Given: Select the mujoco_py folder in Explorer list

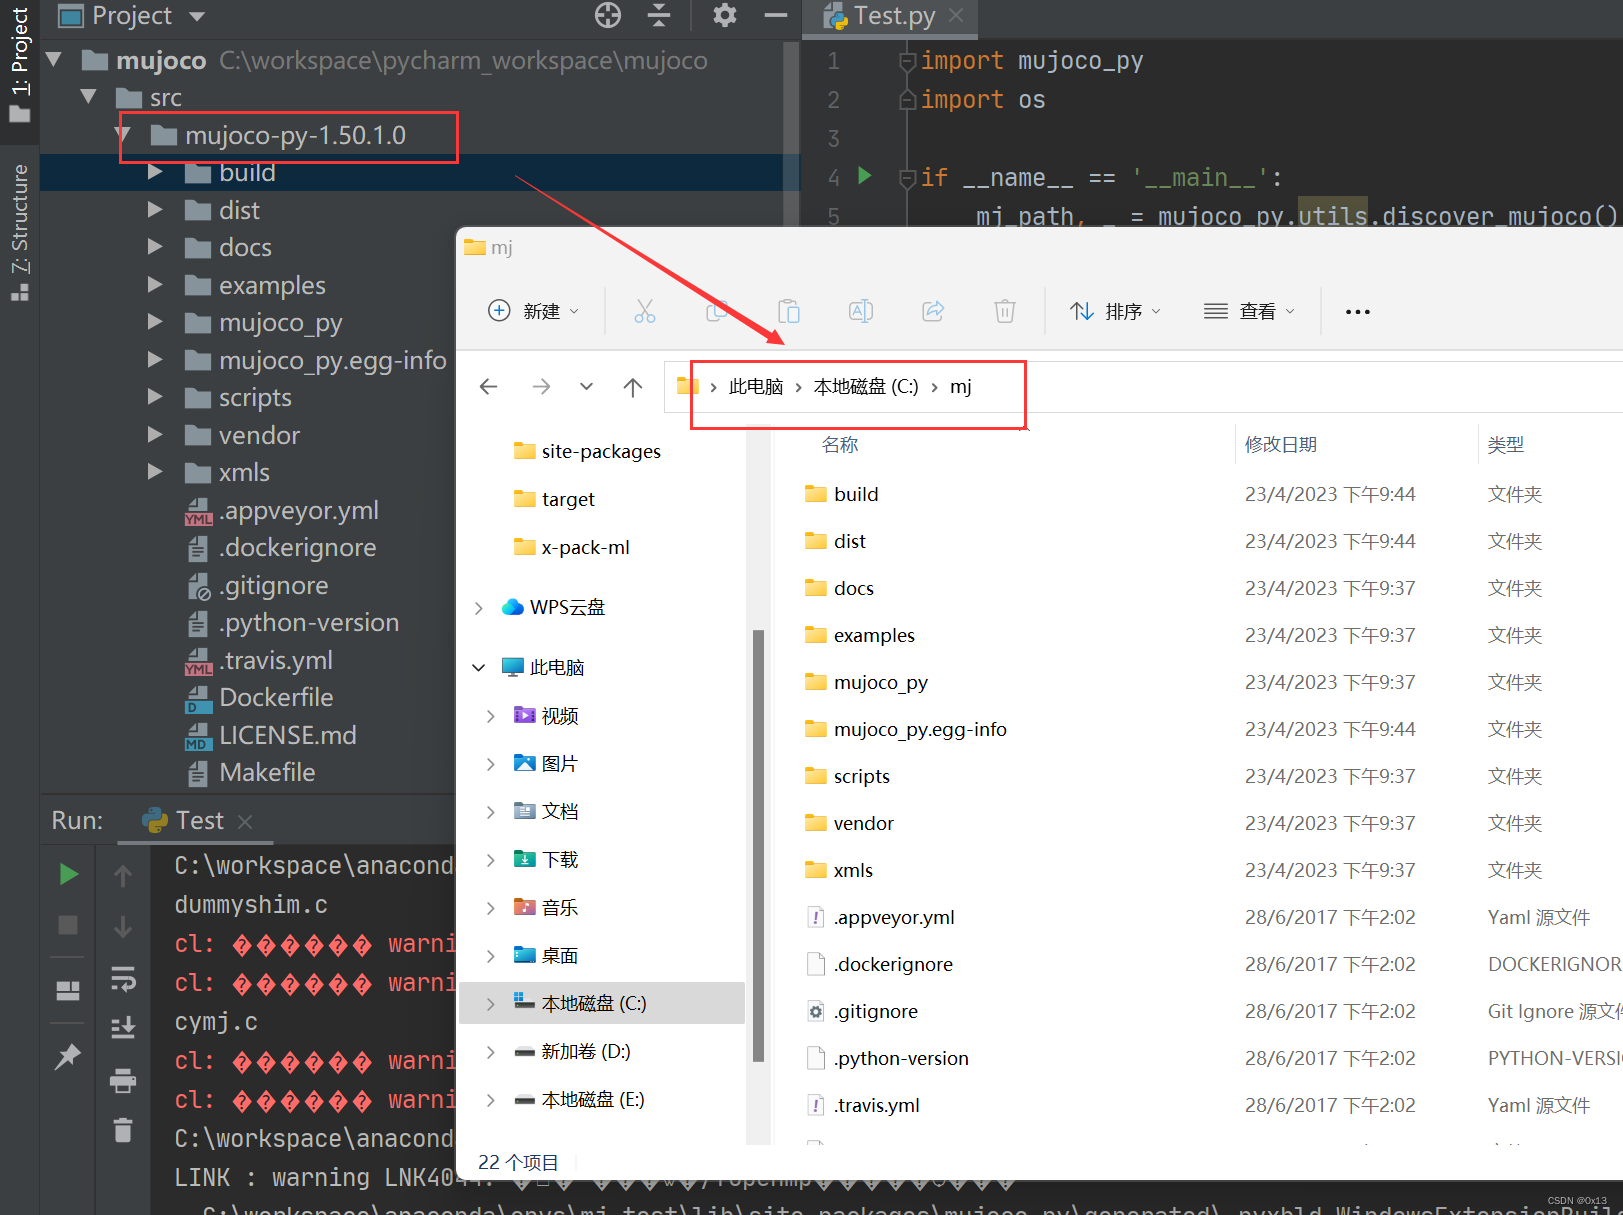Looking at the screenshot, I should tap(881, 682).
